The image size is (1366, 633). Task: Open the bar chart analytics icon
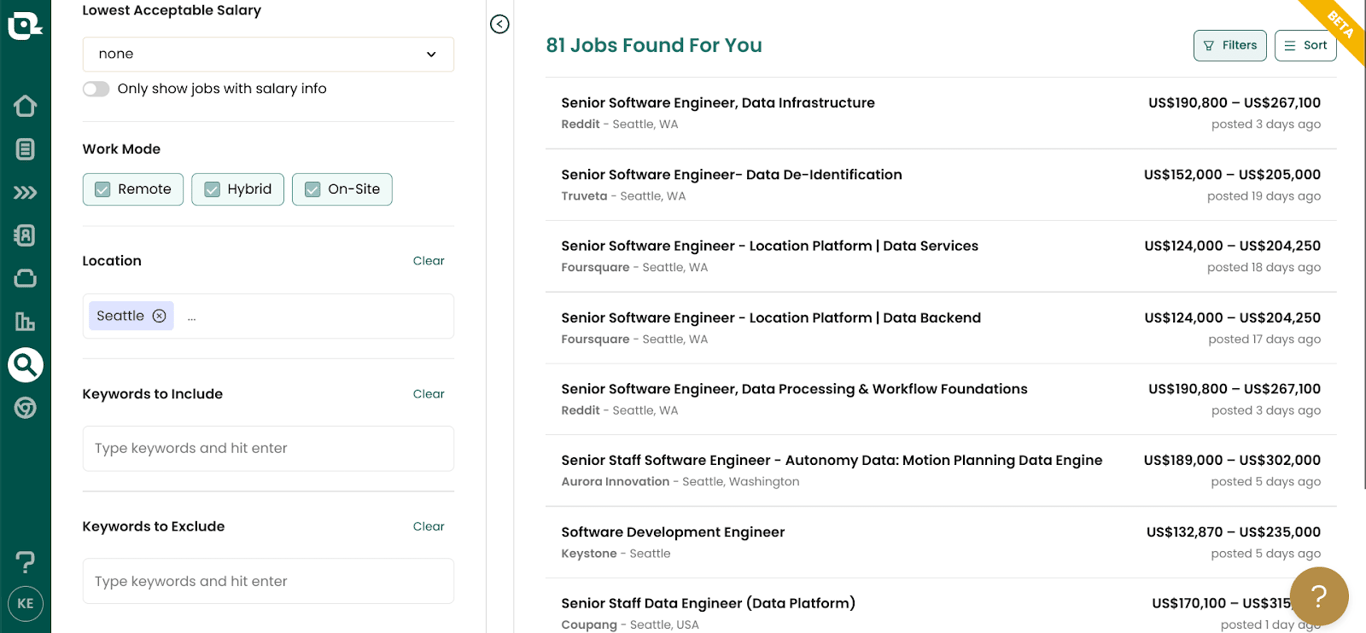tap(25, 321)
